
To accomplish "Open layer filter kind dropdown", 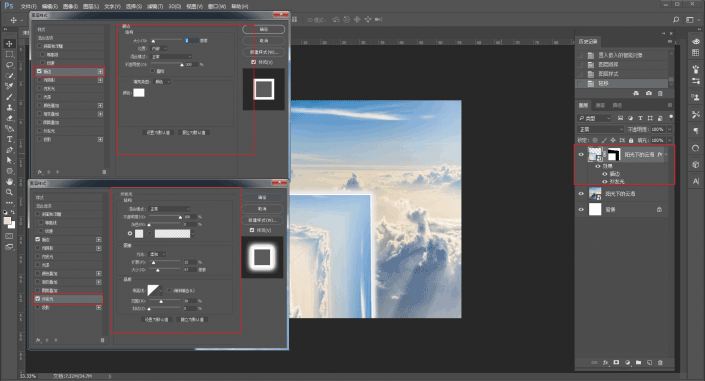I will tap(595, 118).
